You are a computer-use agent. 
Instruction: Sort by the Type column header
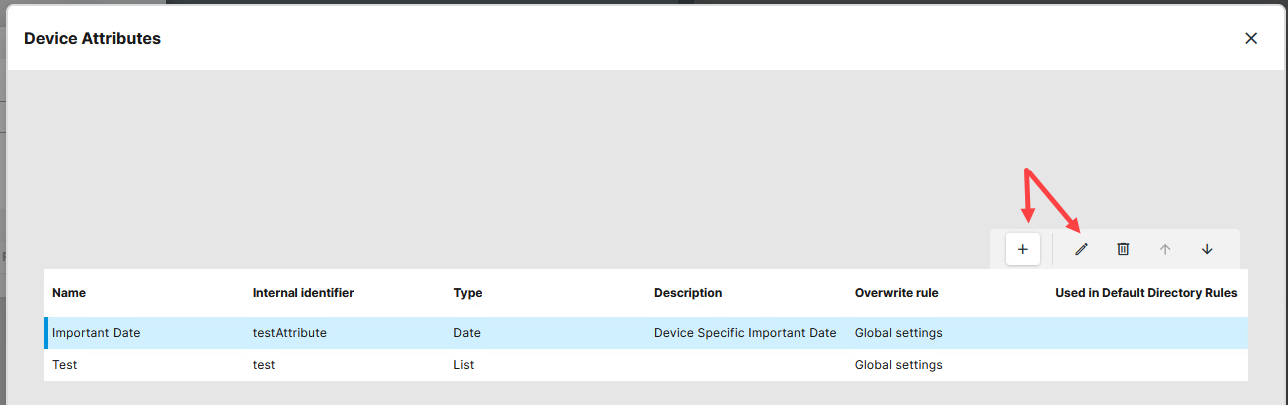point(468,293)
